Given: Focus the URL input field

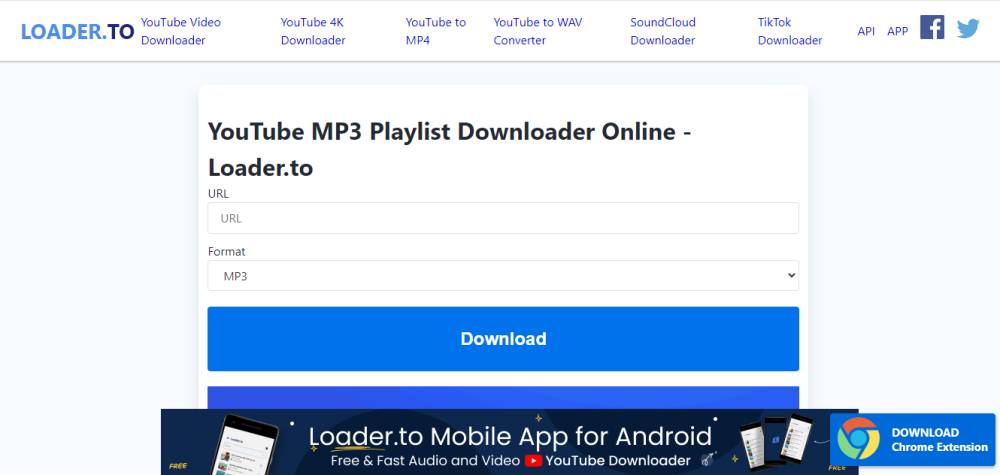Looking at the screenshot, I should click(x=503, y=218).
